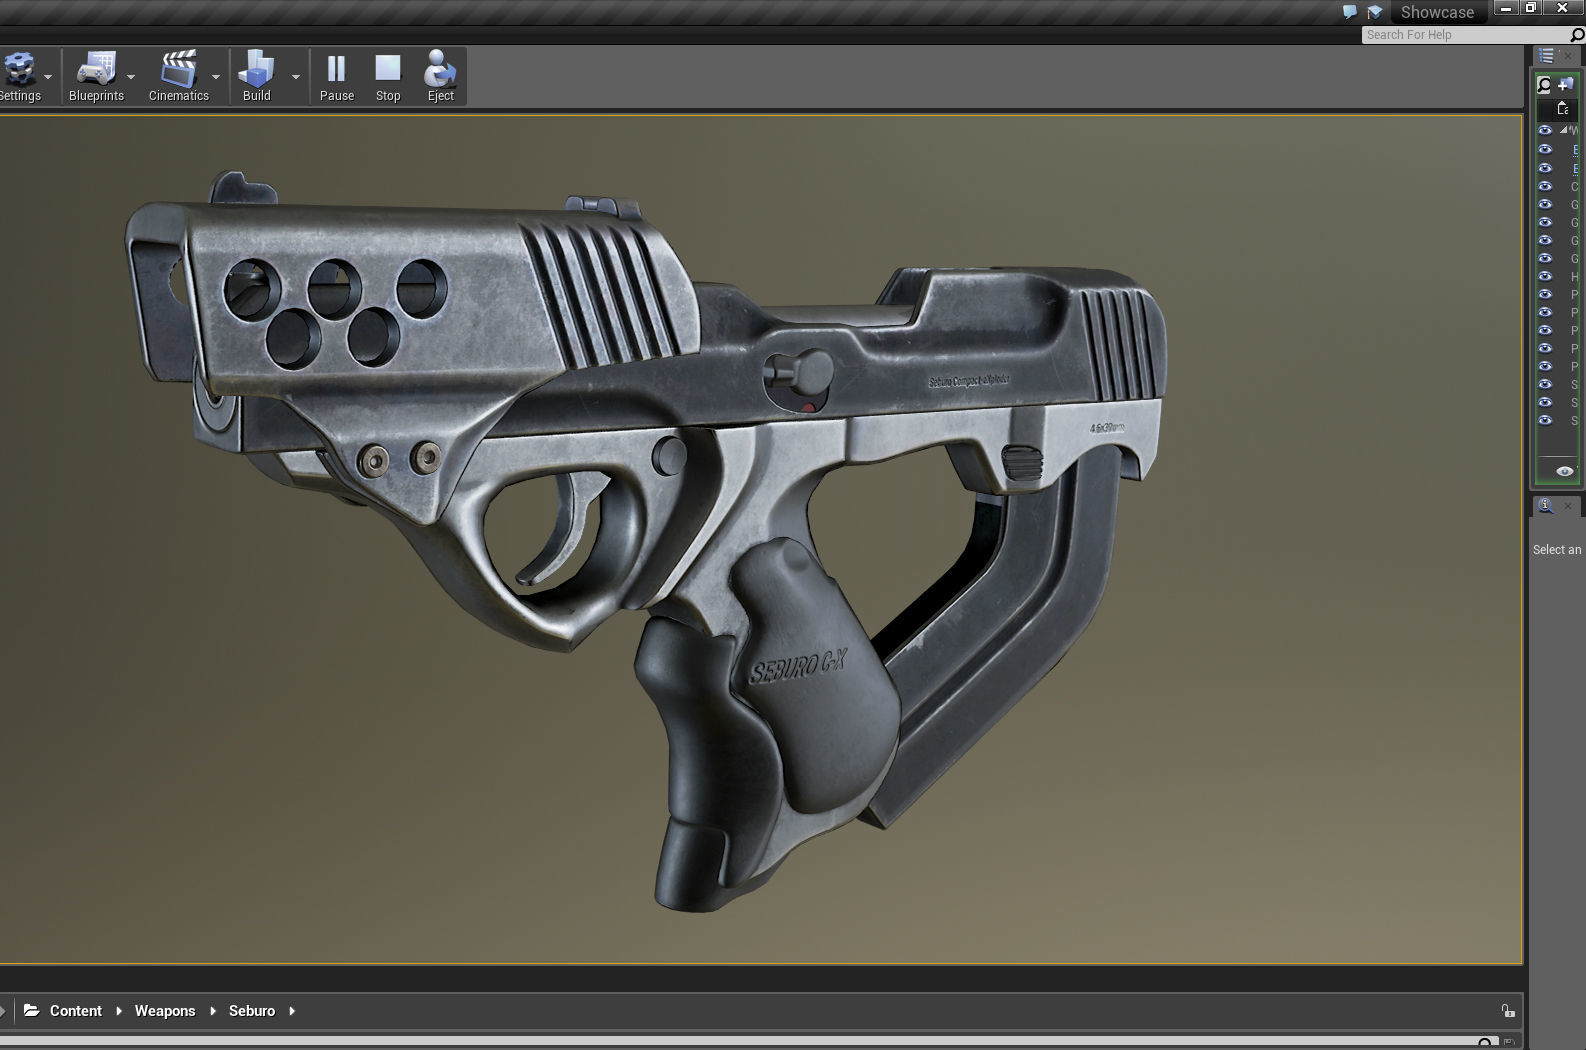This screenshot has width=1586, height=1050.
Task: Expand the Blueprints dropdown arrow
Action: [x=131, y=77]
